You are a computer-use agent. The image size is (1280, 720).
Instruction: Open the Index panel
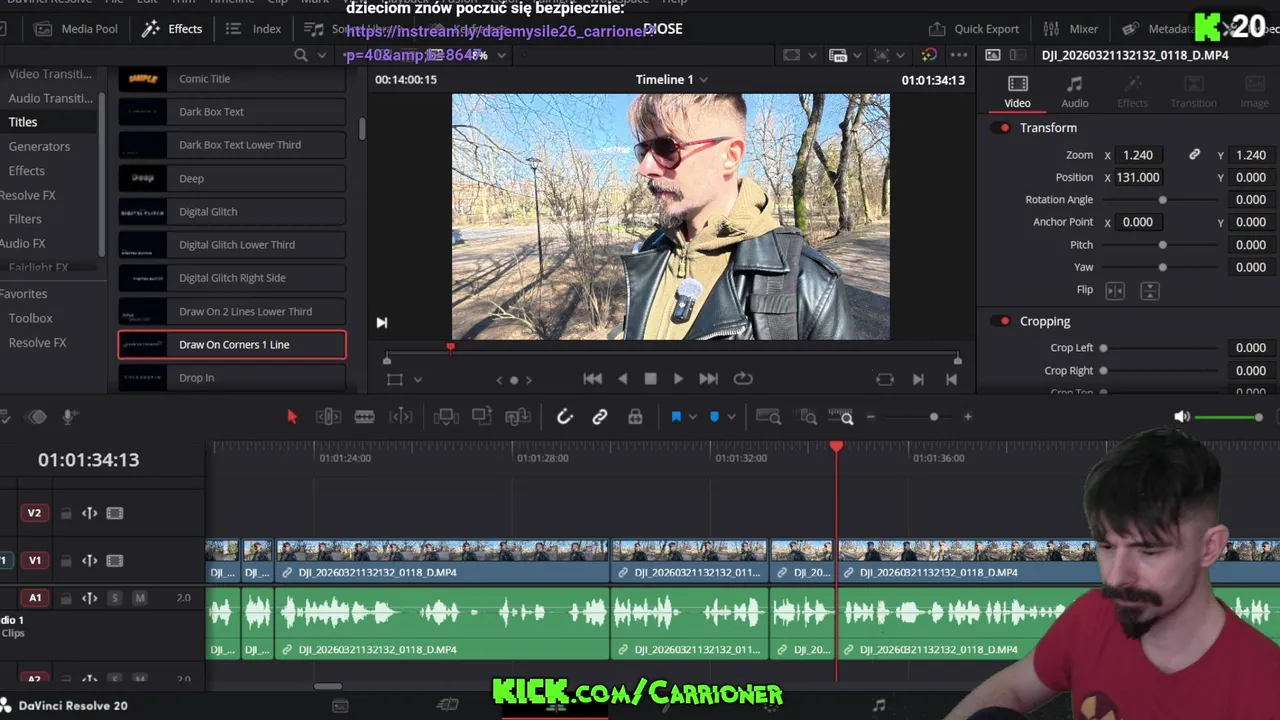tap(254, 29)
